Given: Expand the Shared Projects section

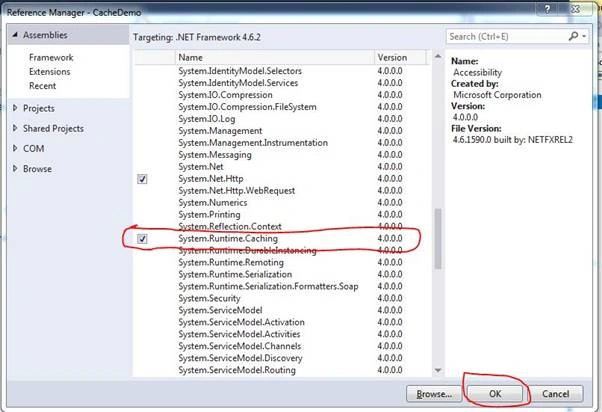Looking at the screenshot, I should click(x=15, y=128).
